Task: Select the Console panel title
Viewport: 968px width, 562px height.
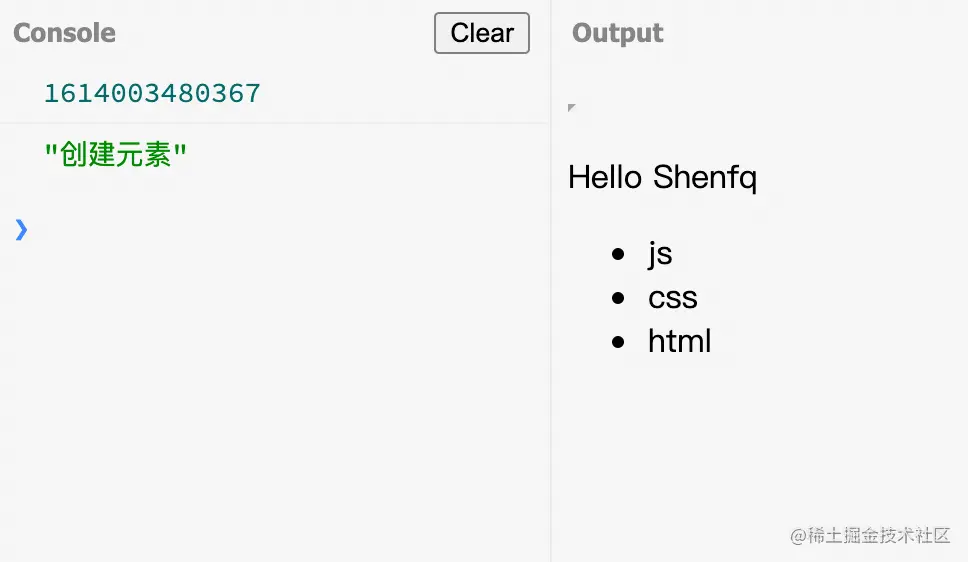Action: pyautogui.click(x=64, y=33)
